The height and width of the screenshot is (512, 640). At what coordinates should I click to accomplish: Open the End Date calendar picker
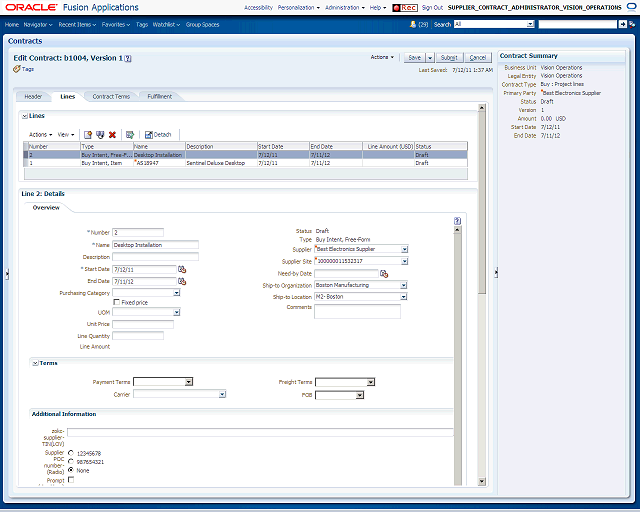tap(182, 281)
